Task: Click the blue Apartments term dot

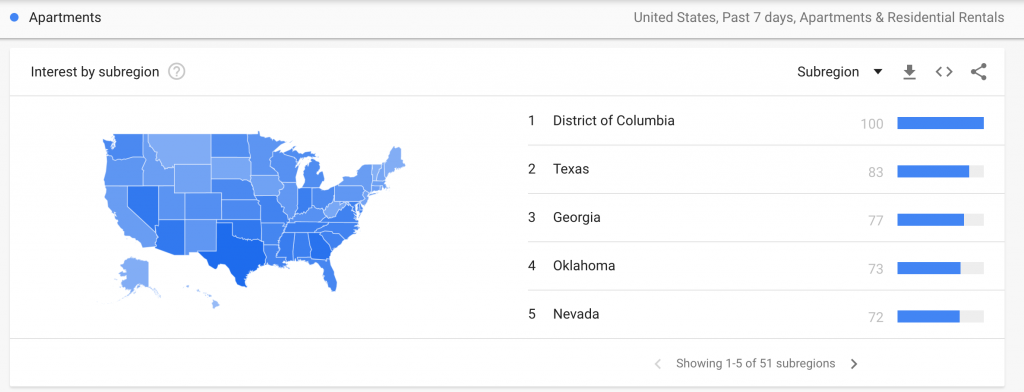Action: 14,18
